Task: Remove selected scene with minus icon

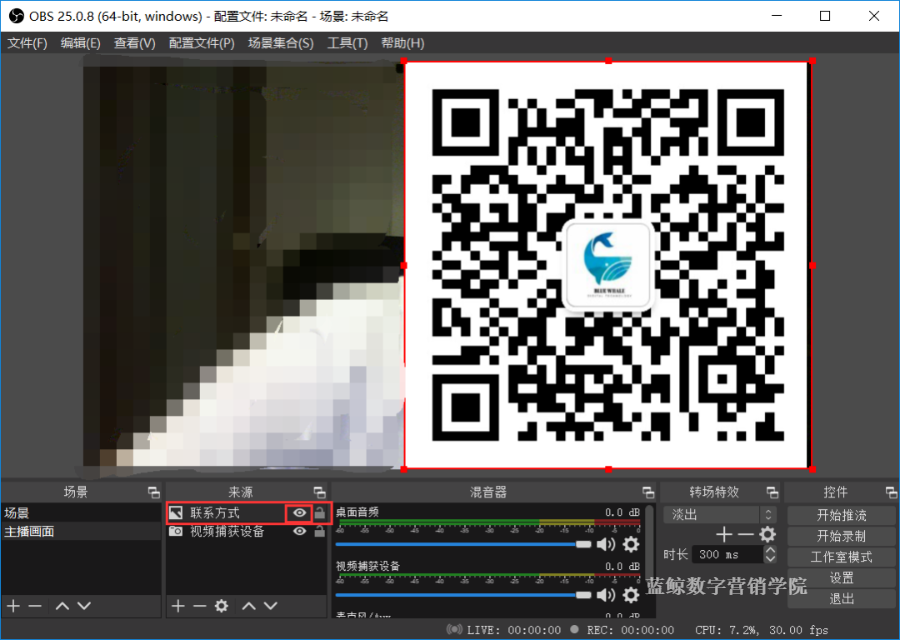Action: coord(35,606)
